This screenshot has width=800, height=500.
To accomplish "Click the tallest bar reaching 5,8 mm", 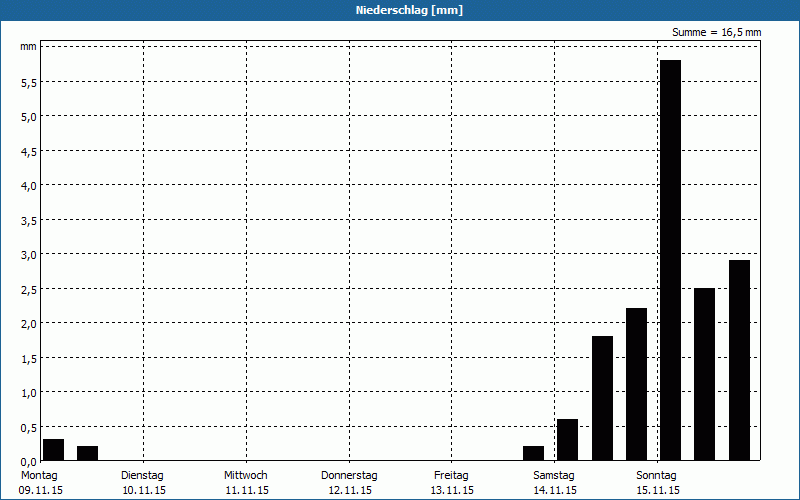I will click(x=670, y=260).
